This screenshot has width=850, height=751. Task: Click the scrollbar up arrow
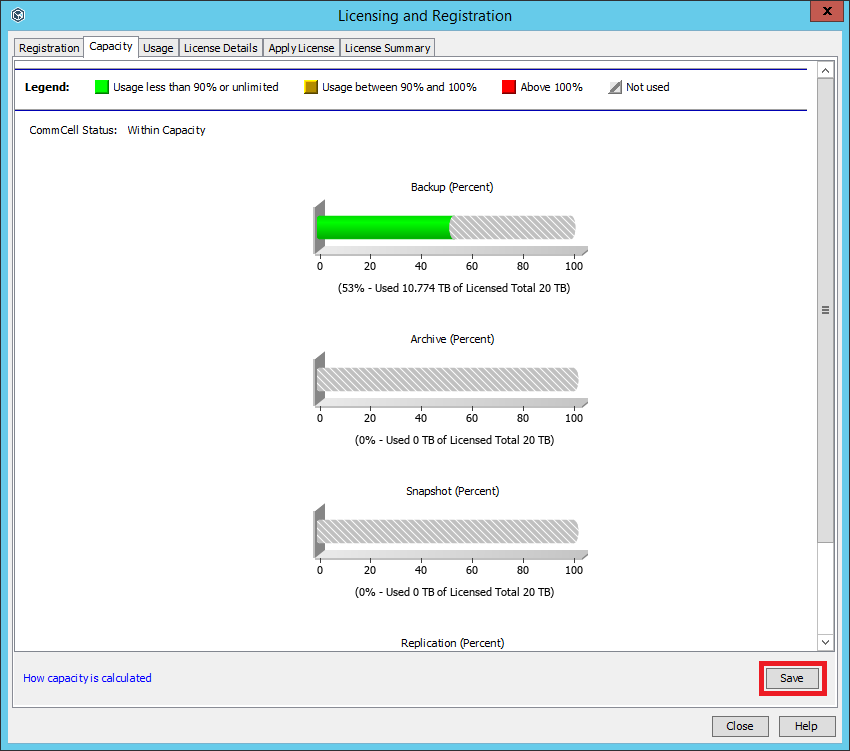[825, 70]
